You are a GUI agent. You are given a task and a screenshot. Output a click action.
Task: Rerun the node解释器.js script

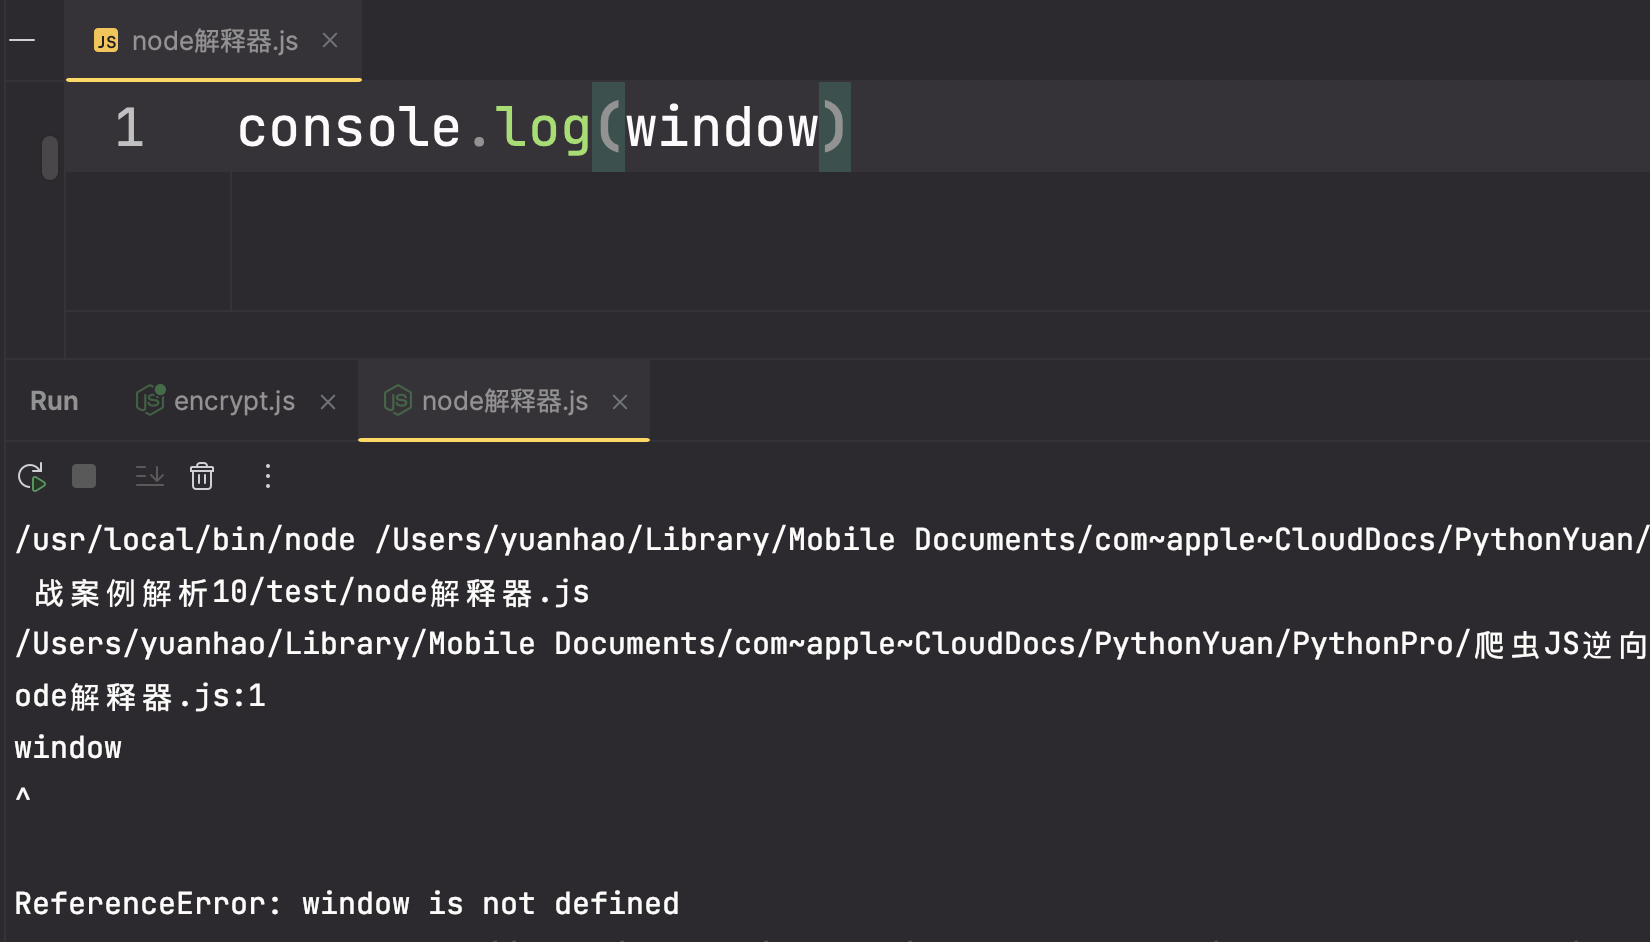32,477
